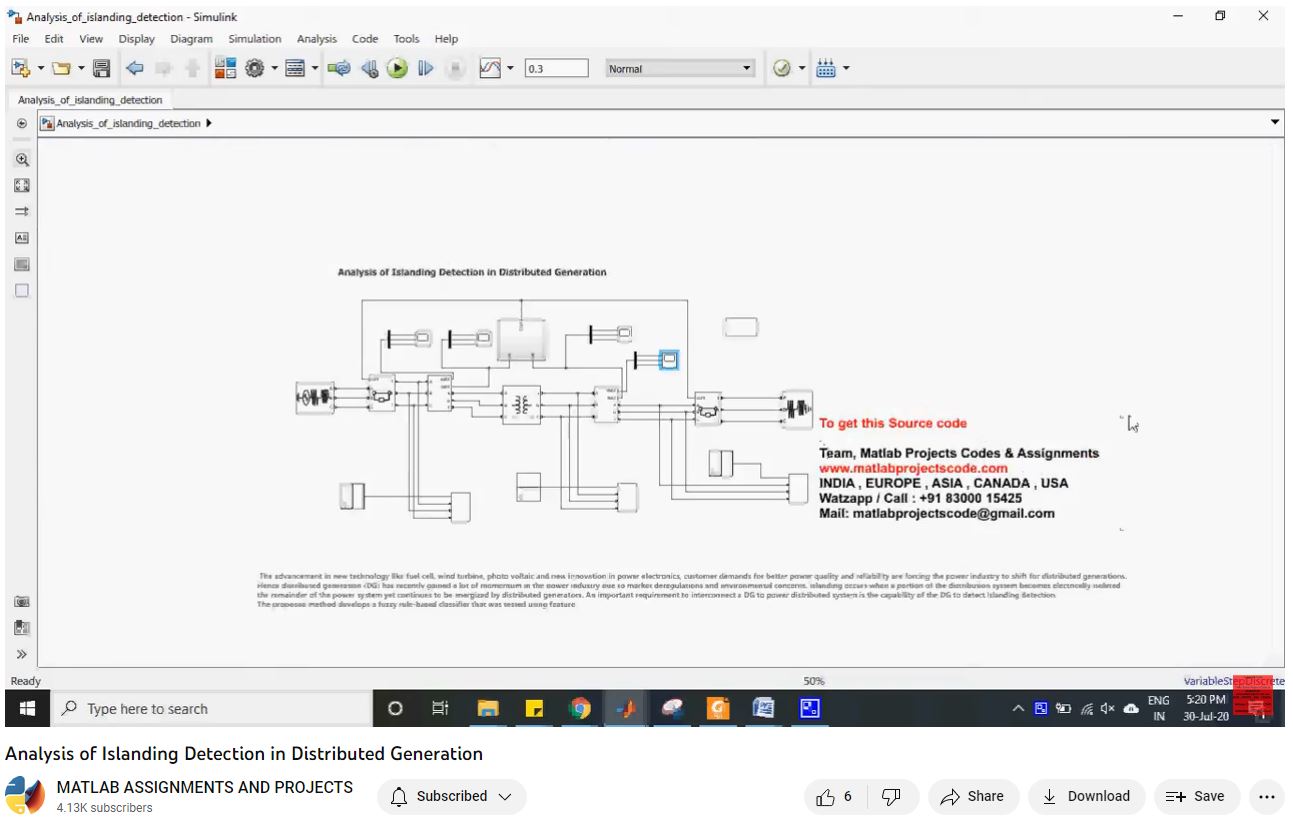Click the screenshot camera icon in lower palette
1293x829 pixels.
coord(22,602)
